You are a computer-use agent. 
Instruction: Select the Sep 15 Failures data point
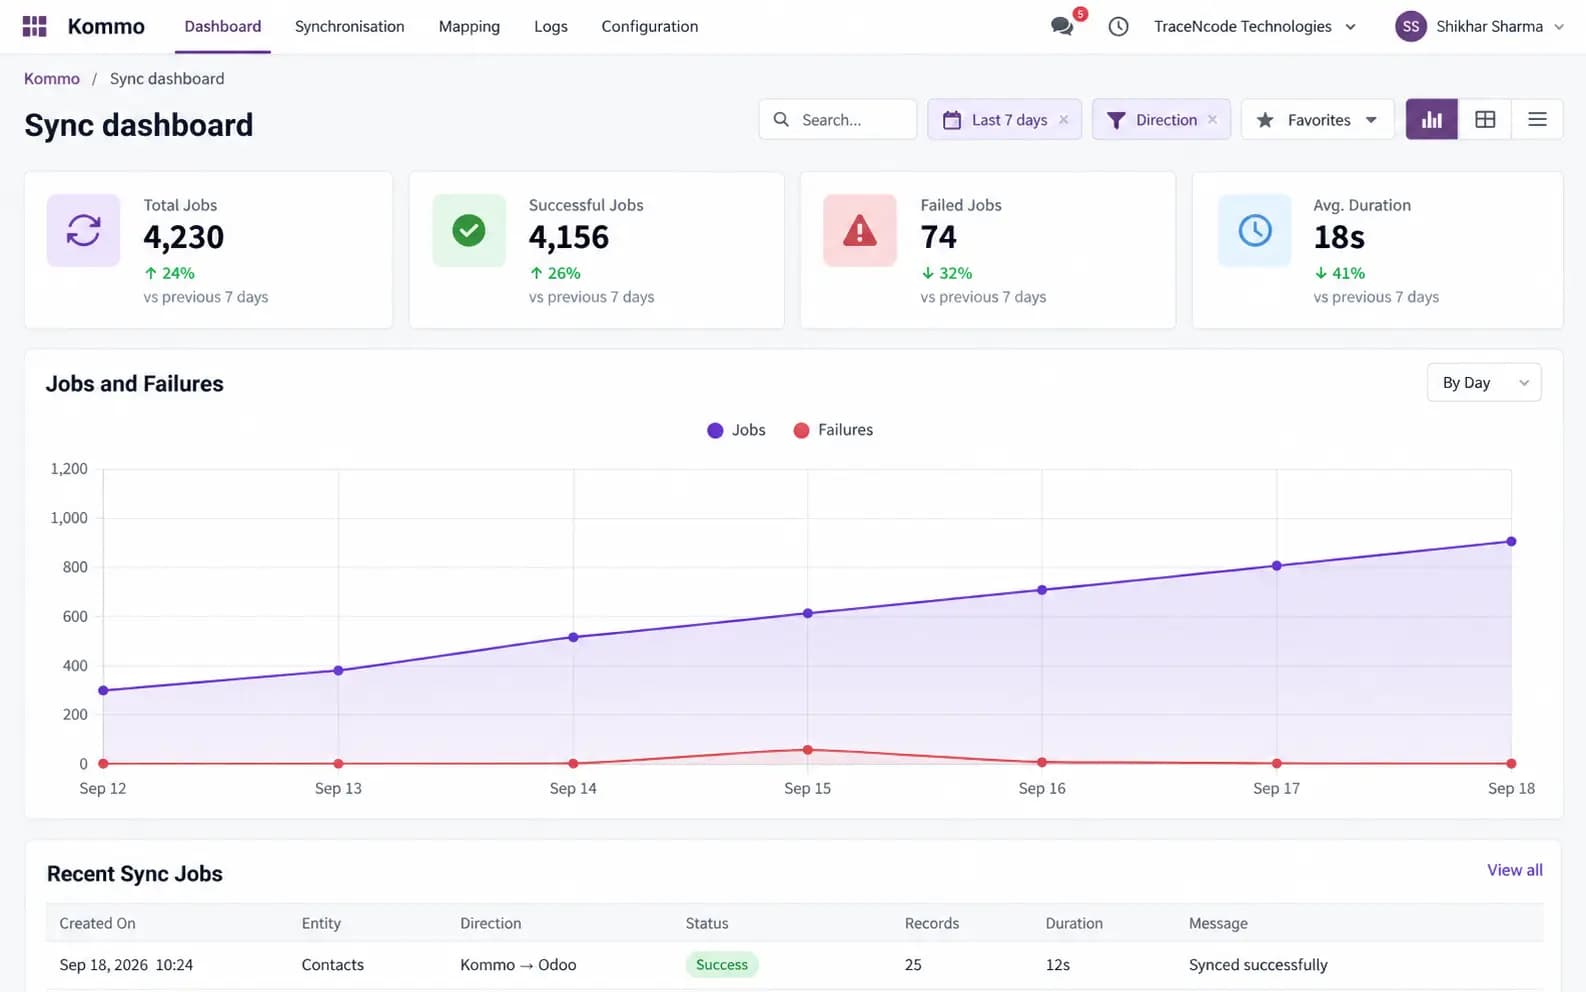tap(808, 749)
